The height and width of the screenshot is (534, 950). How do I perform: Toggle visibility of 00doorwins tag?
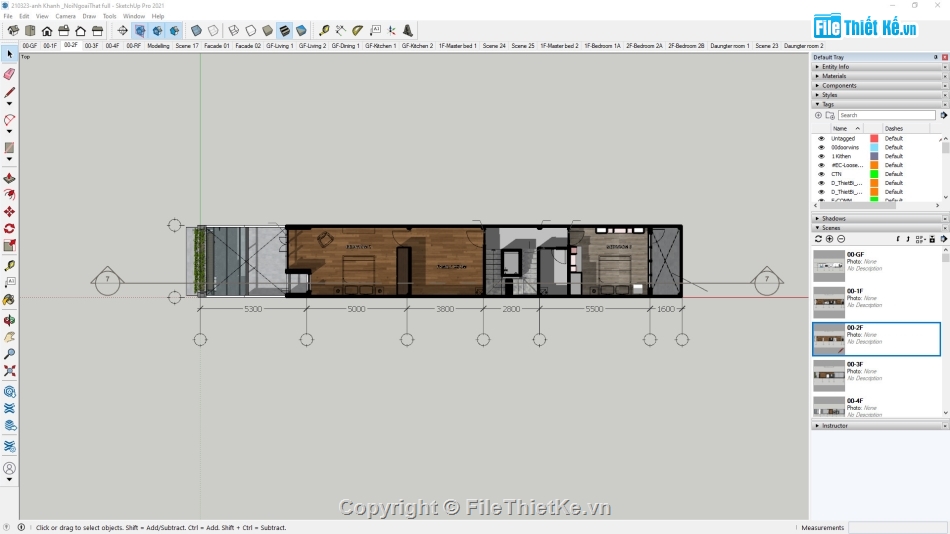[x=822, y=147]
